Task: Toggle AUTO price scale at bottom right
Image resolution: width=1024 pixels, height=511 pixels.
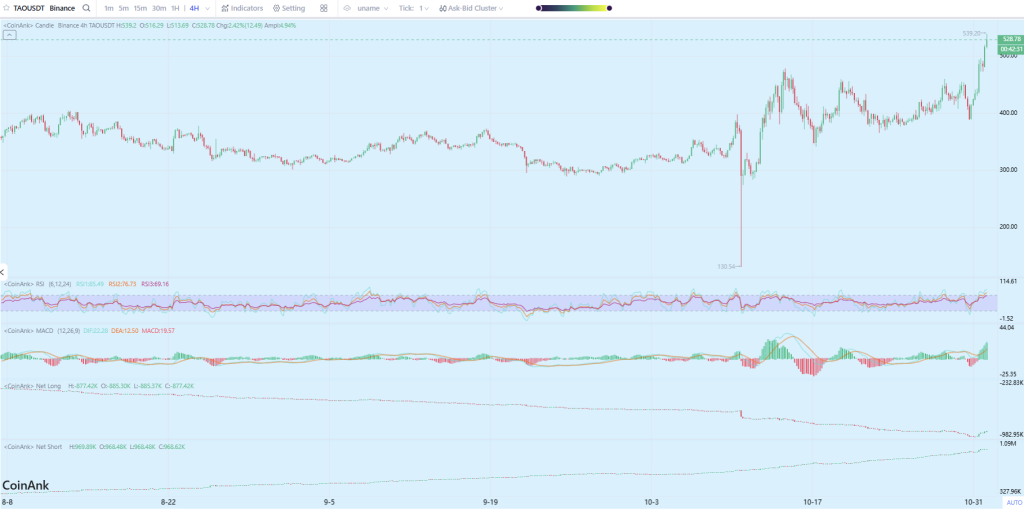Action: point(1014,503)
